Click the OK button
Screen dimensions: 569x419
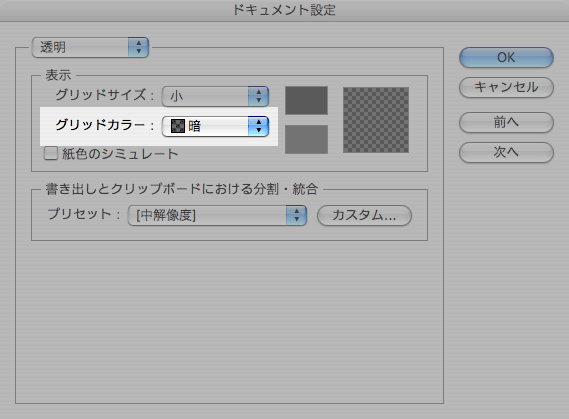click(x=506, y=57)
